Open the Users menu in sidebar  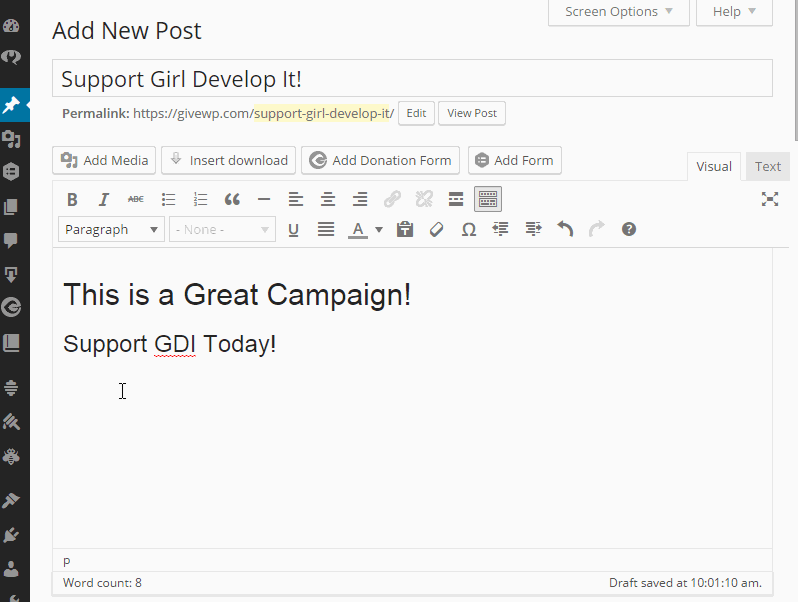pos(11,568)
